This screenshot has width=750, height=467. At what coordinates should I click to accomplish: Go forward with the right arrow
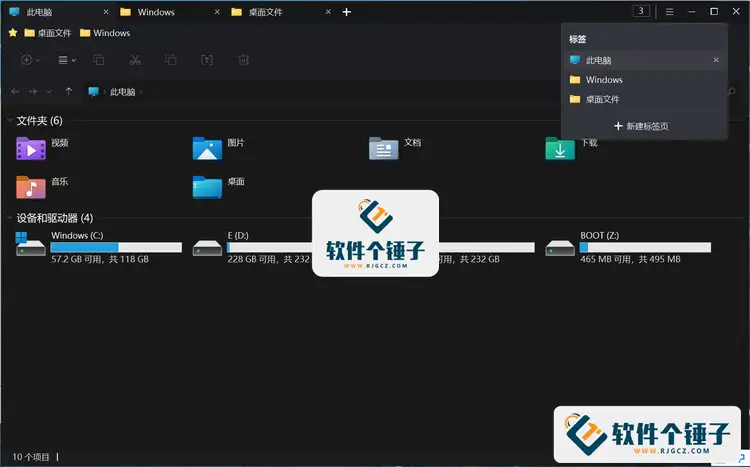(33, 91)
